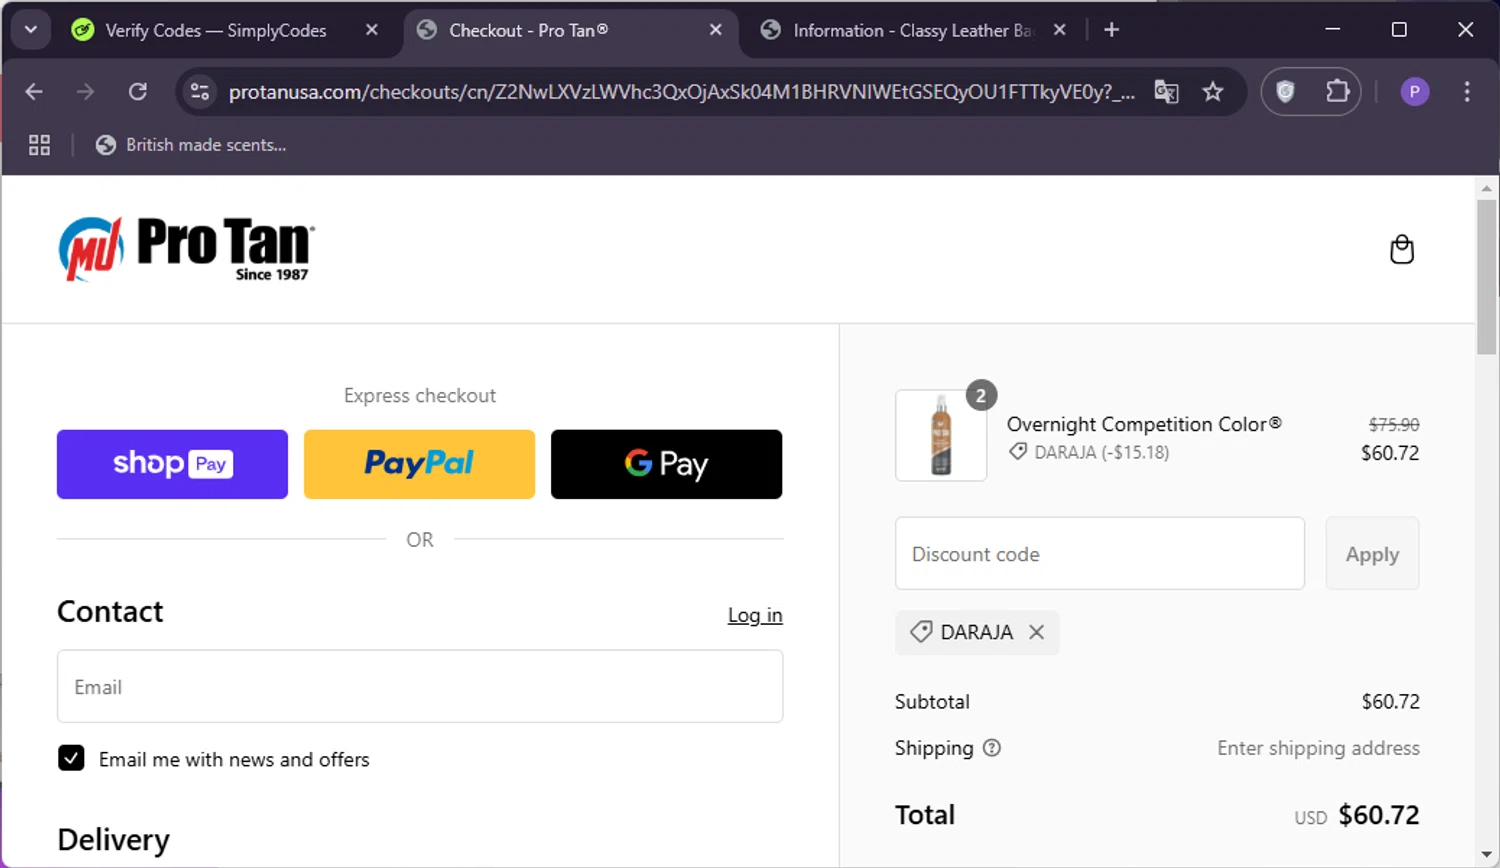Open a new browser tab
This screenshot has width=1500, height=868.
point(1111,30)
